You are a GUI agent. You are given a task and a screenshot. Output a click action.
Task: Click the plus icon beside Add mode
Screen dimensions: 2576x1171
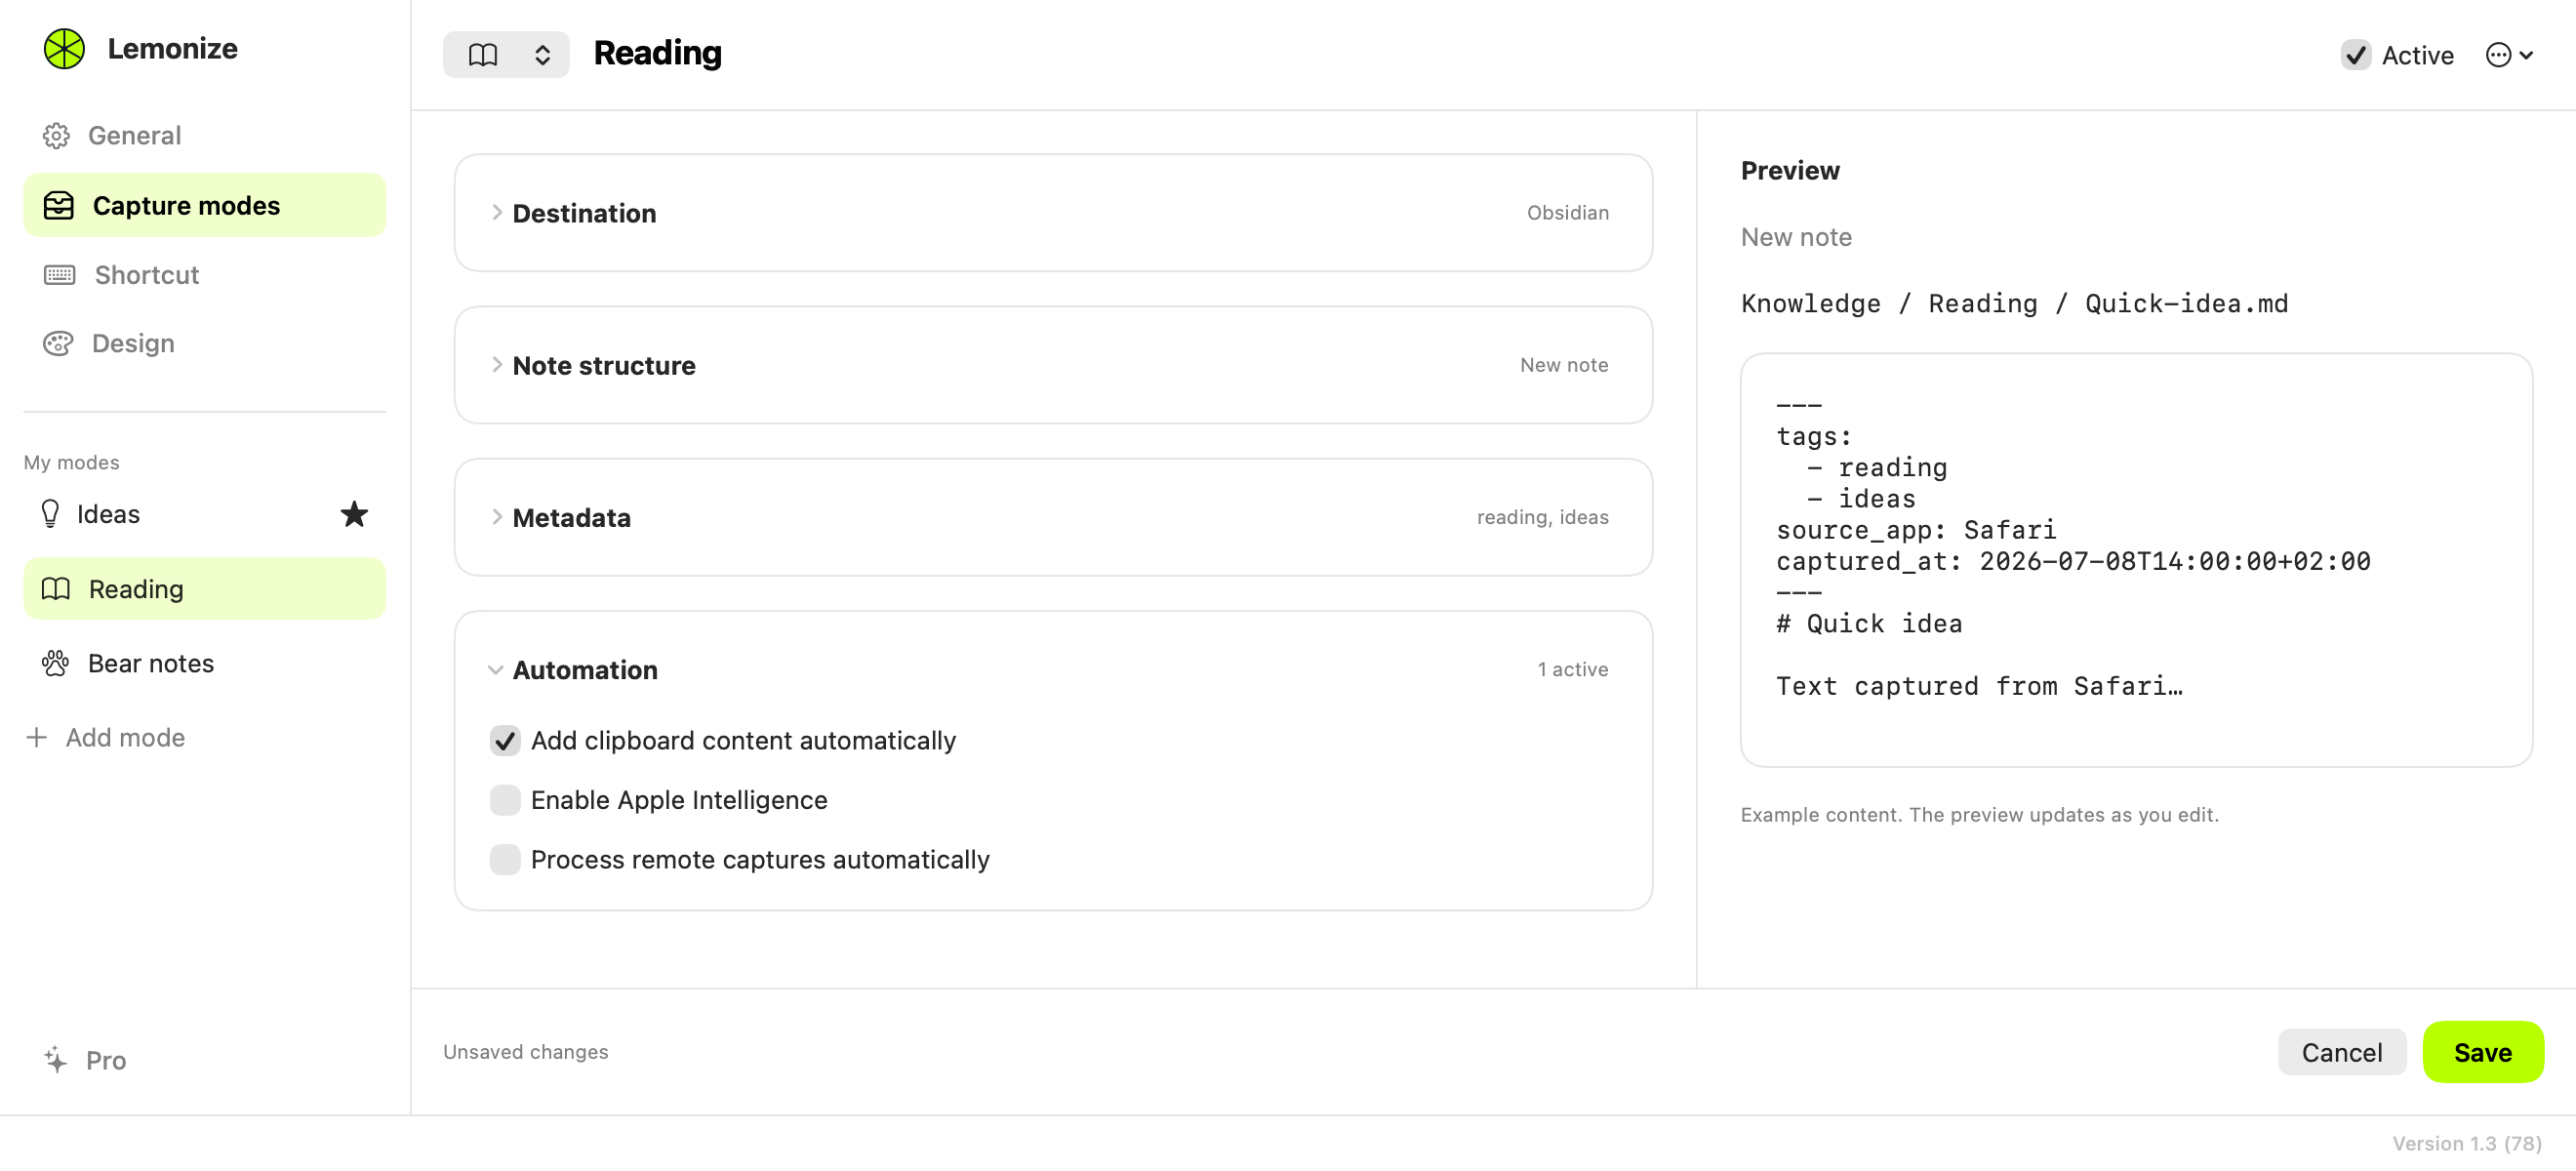37,737
